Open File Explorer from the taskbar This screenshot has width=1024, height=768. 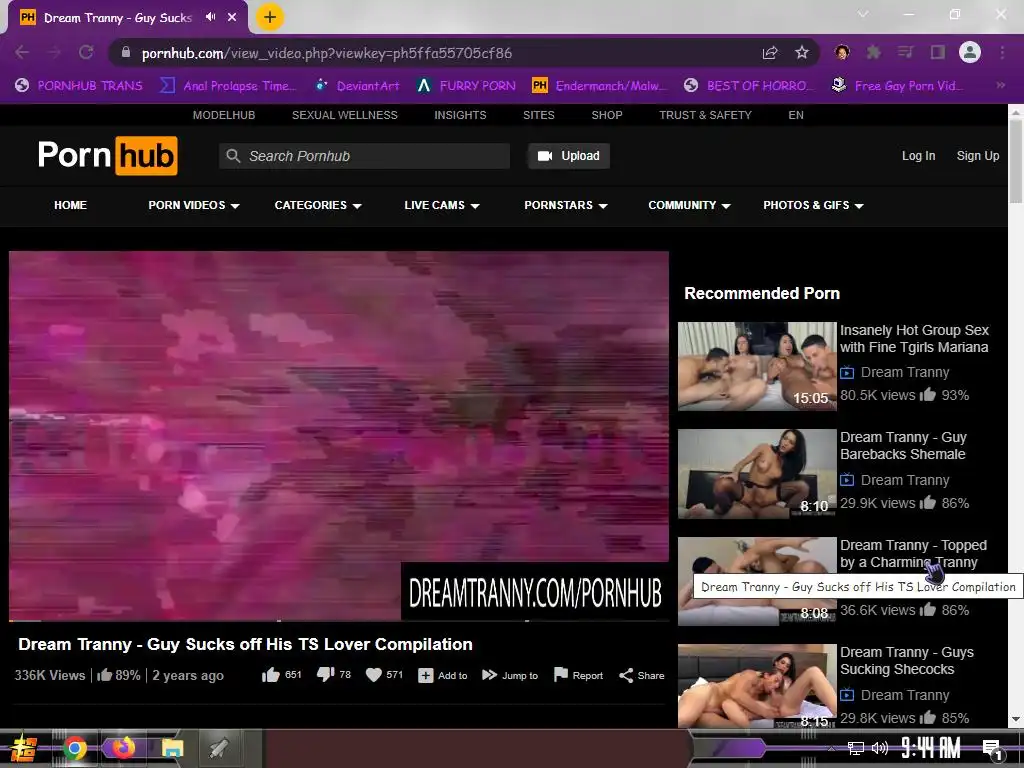[172, 748]
